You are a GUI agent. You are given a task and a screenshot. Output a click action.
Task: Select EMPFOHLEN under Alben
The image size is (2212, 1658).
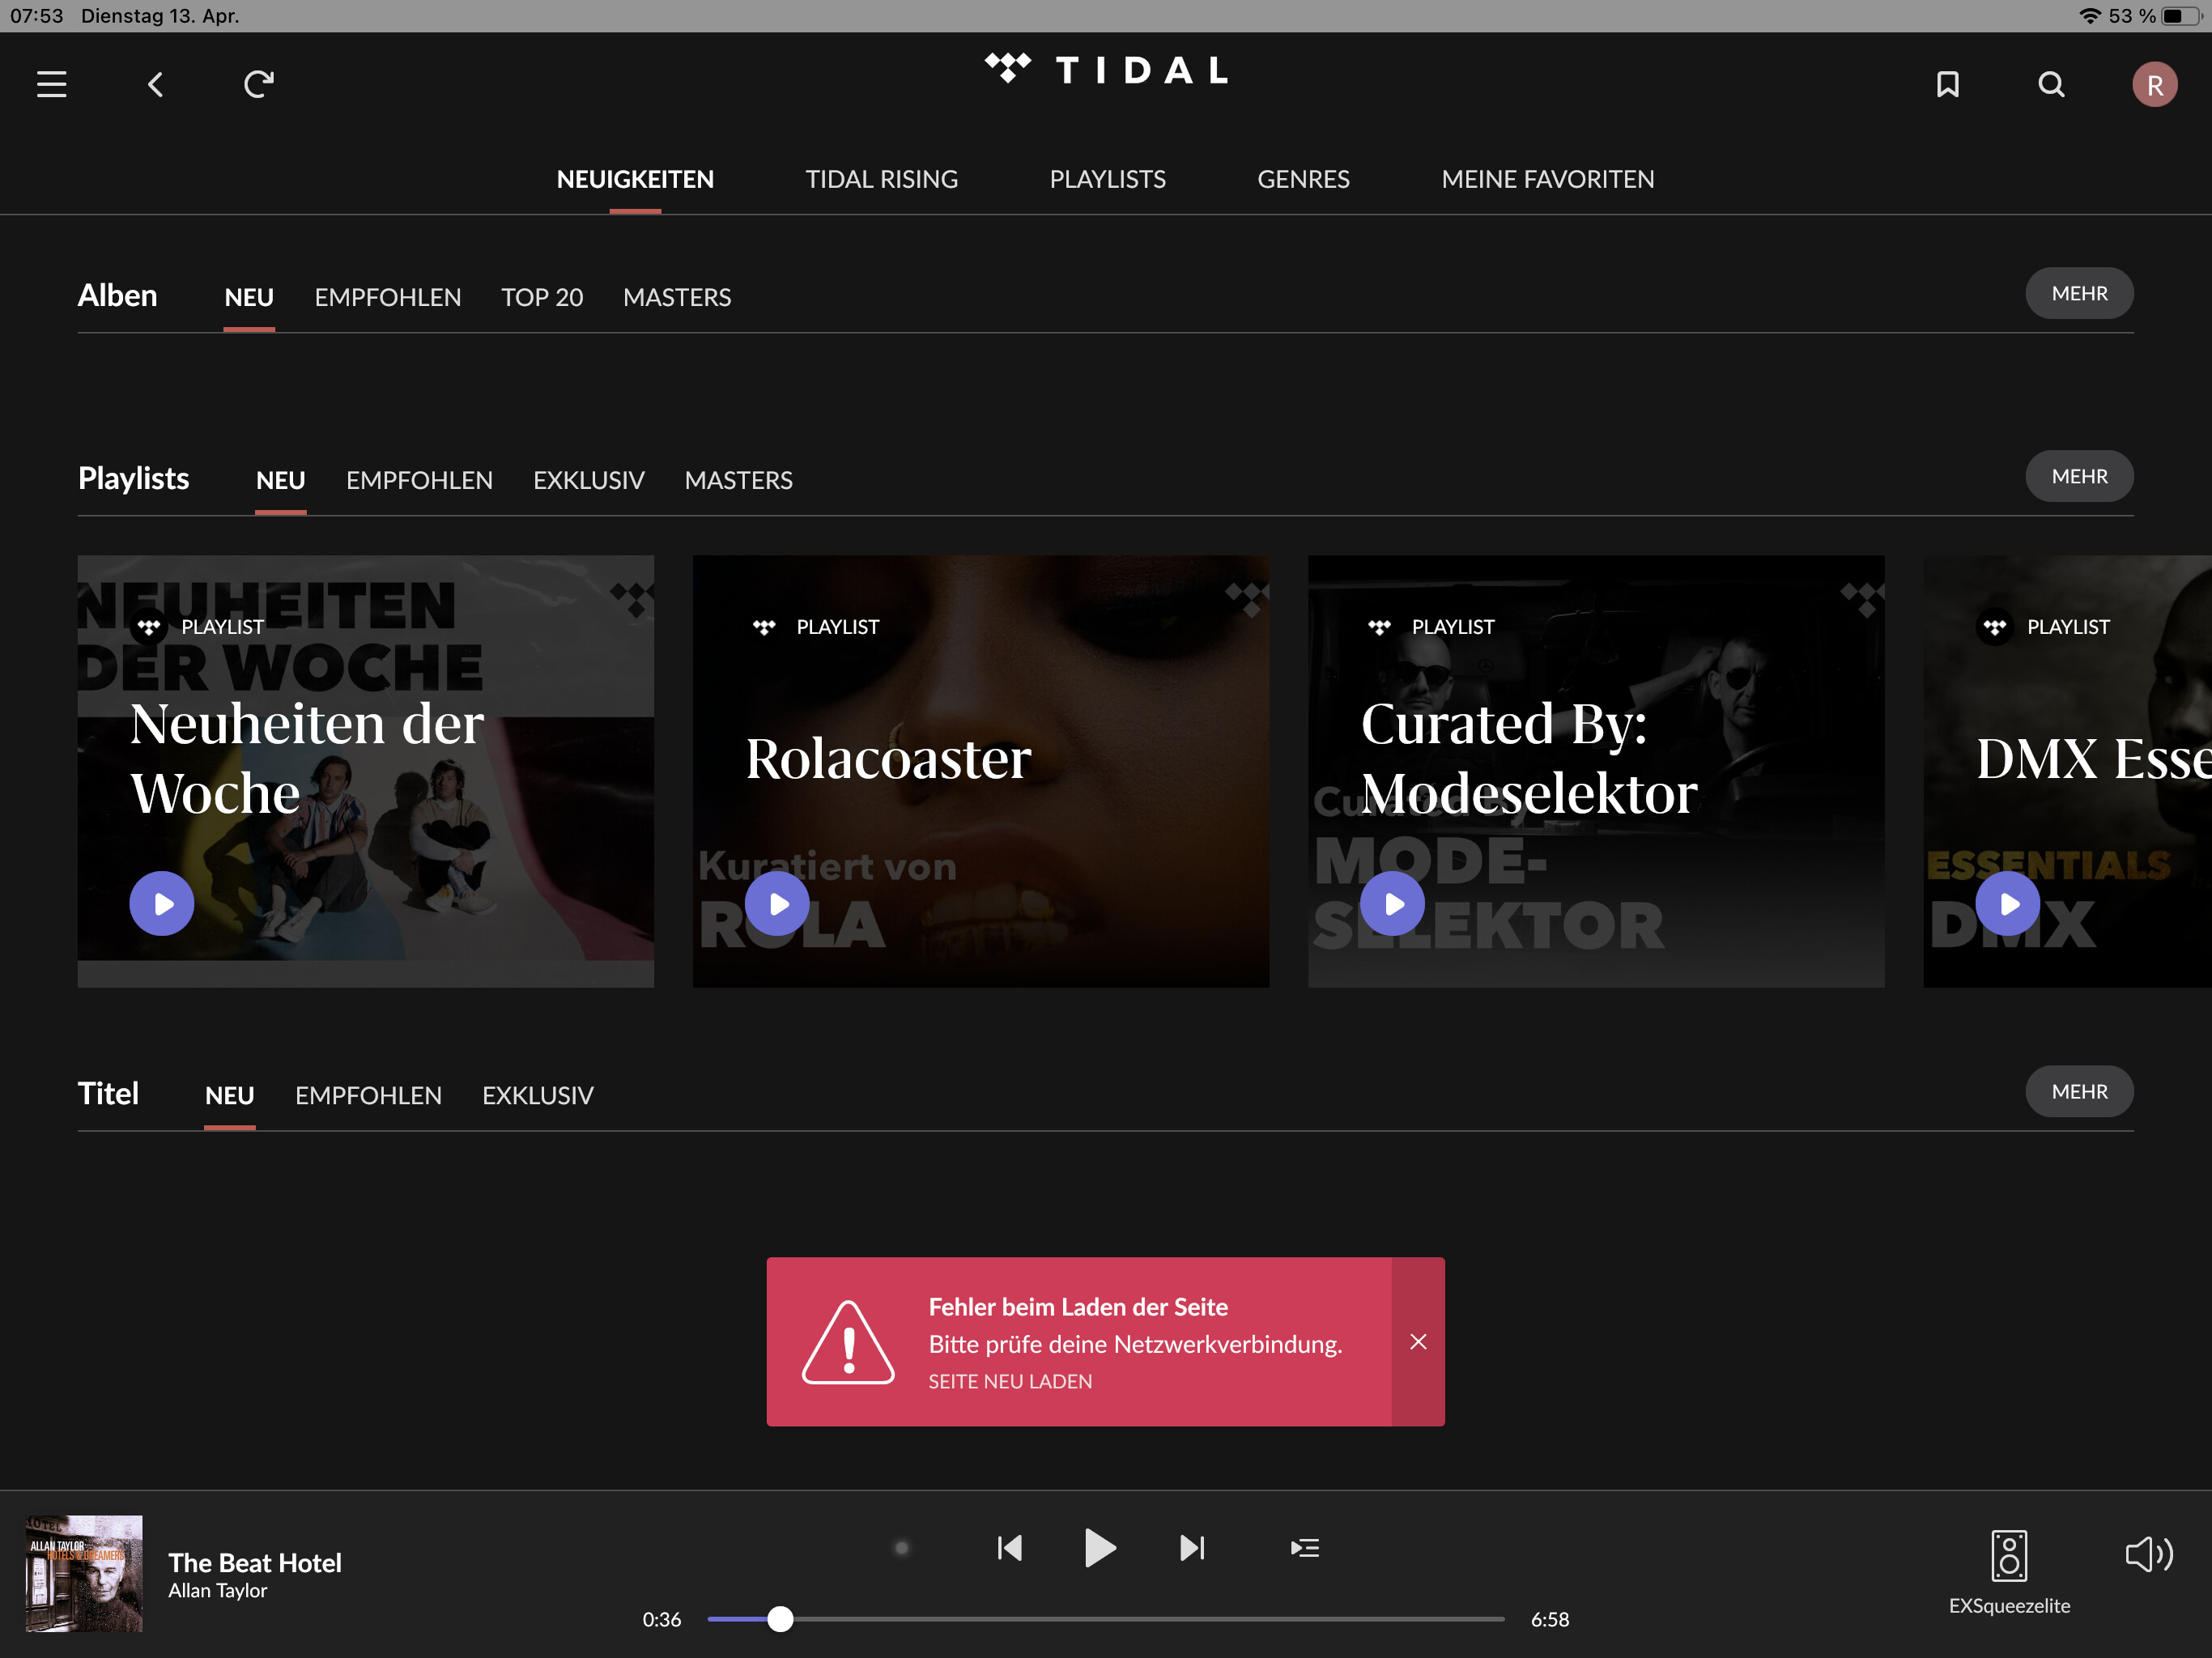tap(387, 297)
